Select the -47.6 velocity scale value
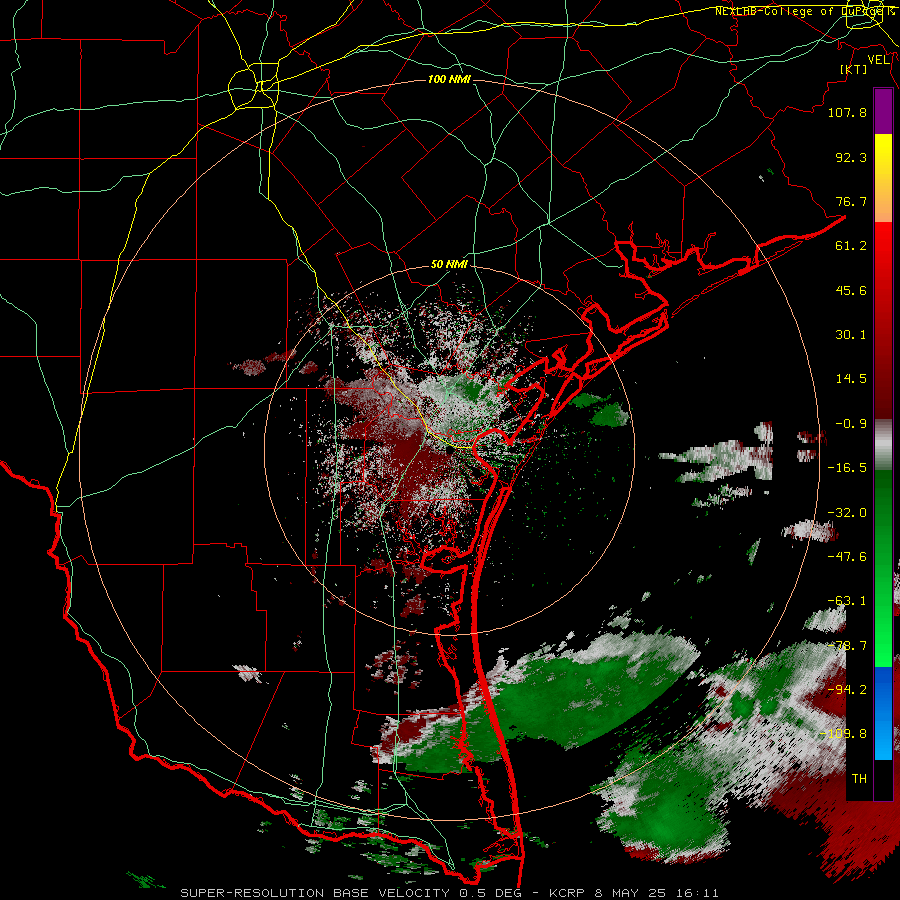Screen dimensions: 900x900 click(x=847, y=557)
